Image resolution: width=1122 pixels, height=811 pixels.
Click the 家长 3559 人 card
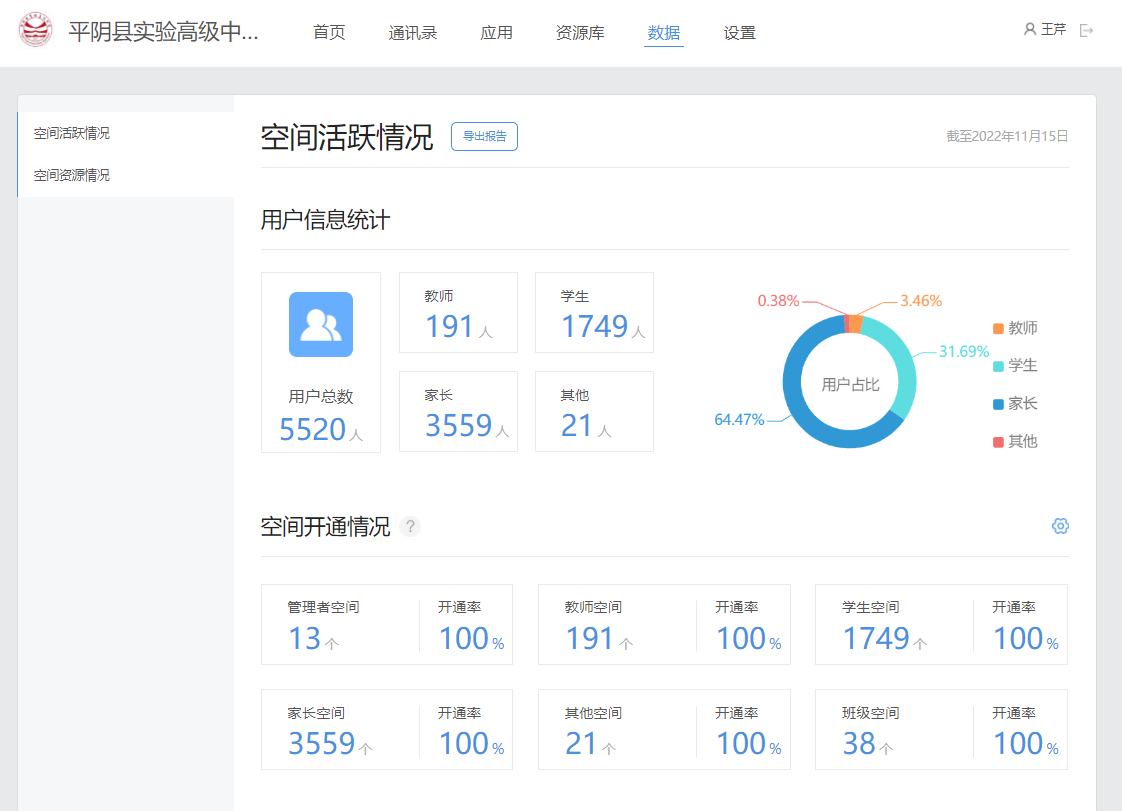click(x=458, y=412)
